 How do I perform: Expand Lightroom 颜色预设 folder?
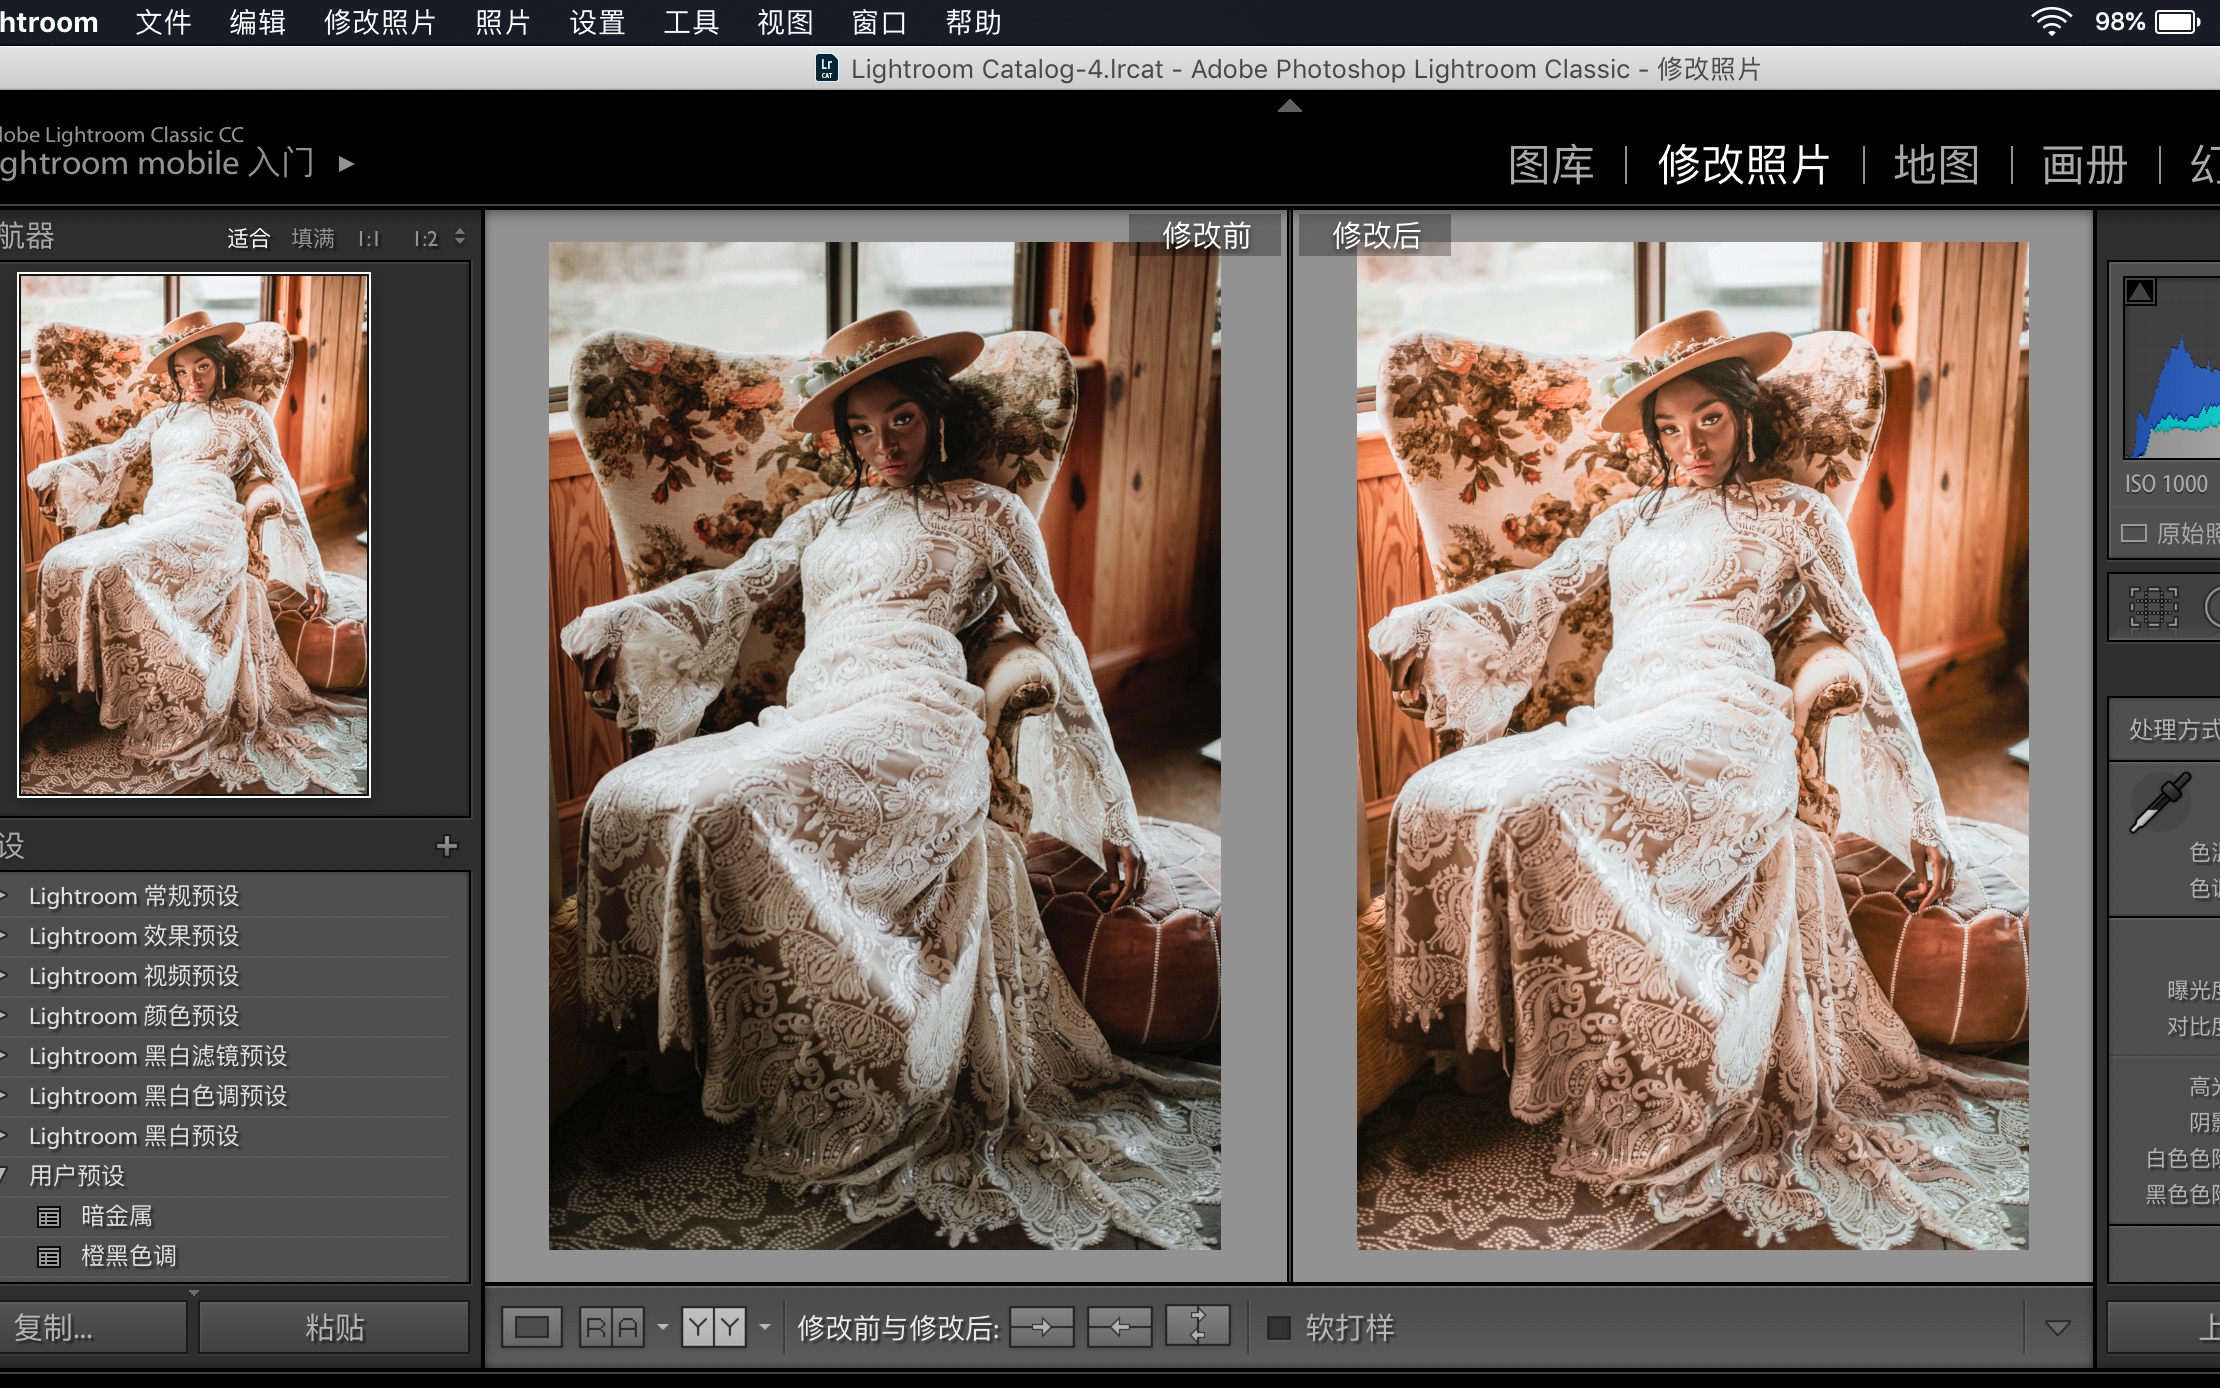(4, 1016)
